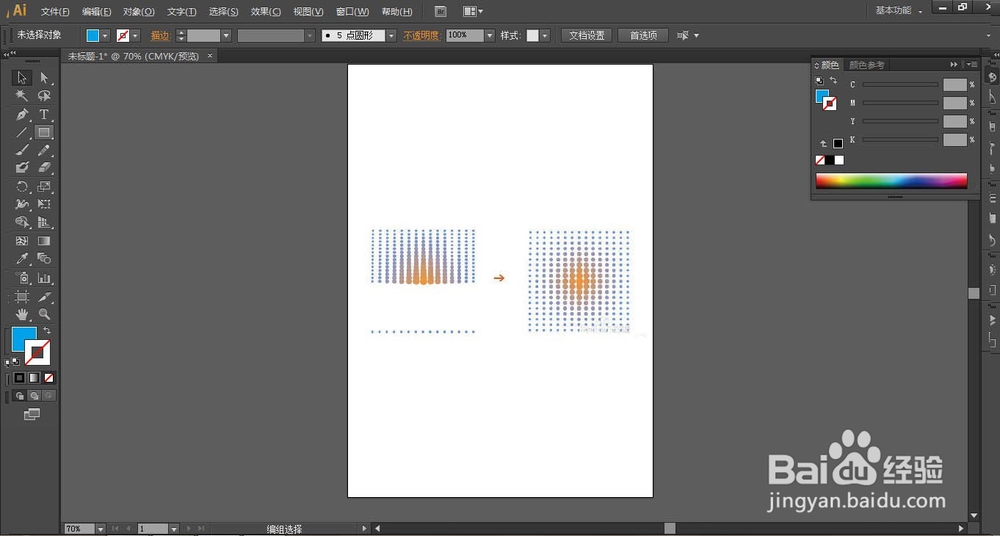The height and width of the screenshot is (536, 1000).
Task: Select the Column Graph tool
Action: pos(44,278)
